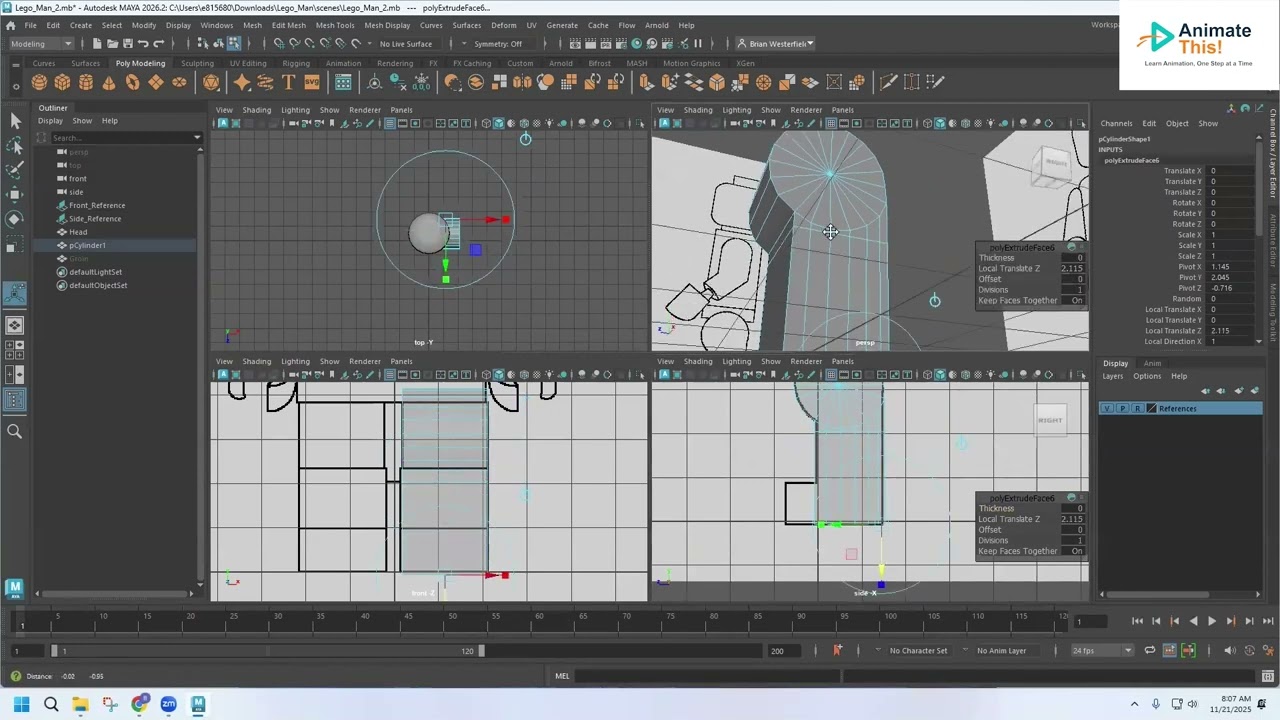Create a polygon cylinder from the shelf
Viewport: 1280px width, 720px height.
(86, 82)
